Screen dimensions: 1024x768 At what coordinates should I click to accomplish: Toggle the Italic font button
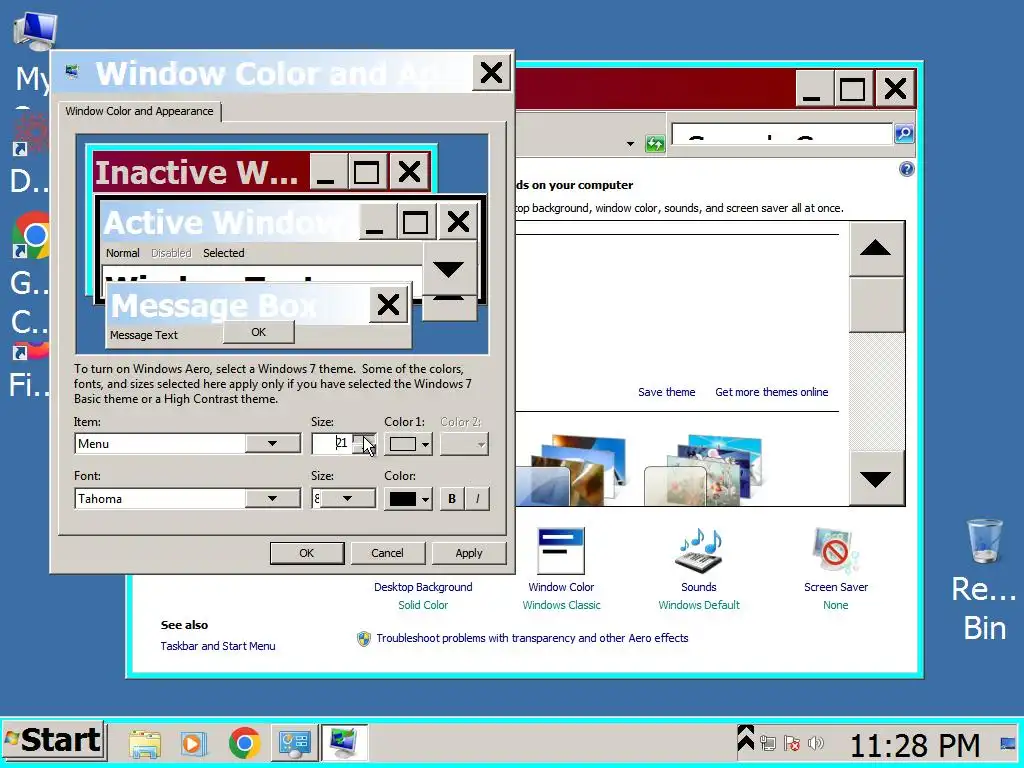click(x=477, y=499)
